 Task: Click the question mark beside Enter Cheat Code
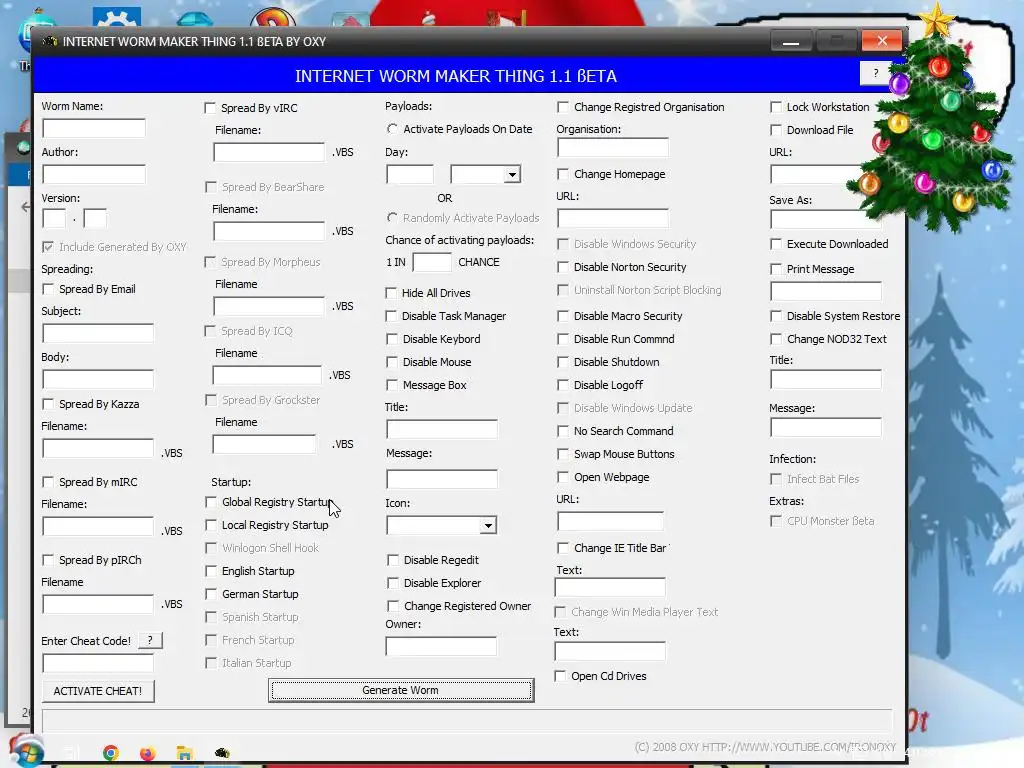click(150, 641)
